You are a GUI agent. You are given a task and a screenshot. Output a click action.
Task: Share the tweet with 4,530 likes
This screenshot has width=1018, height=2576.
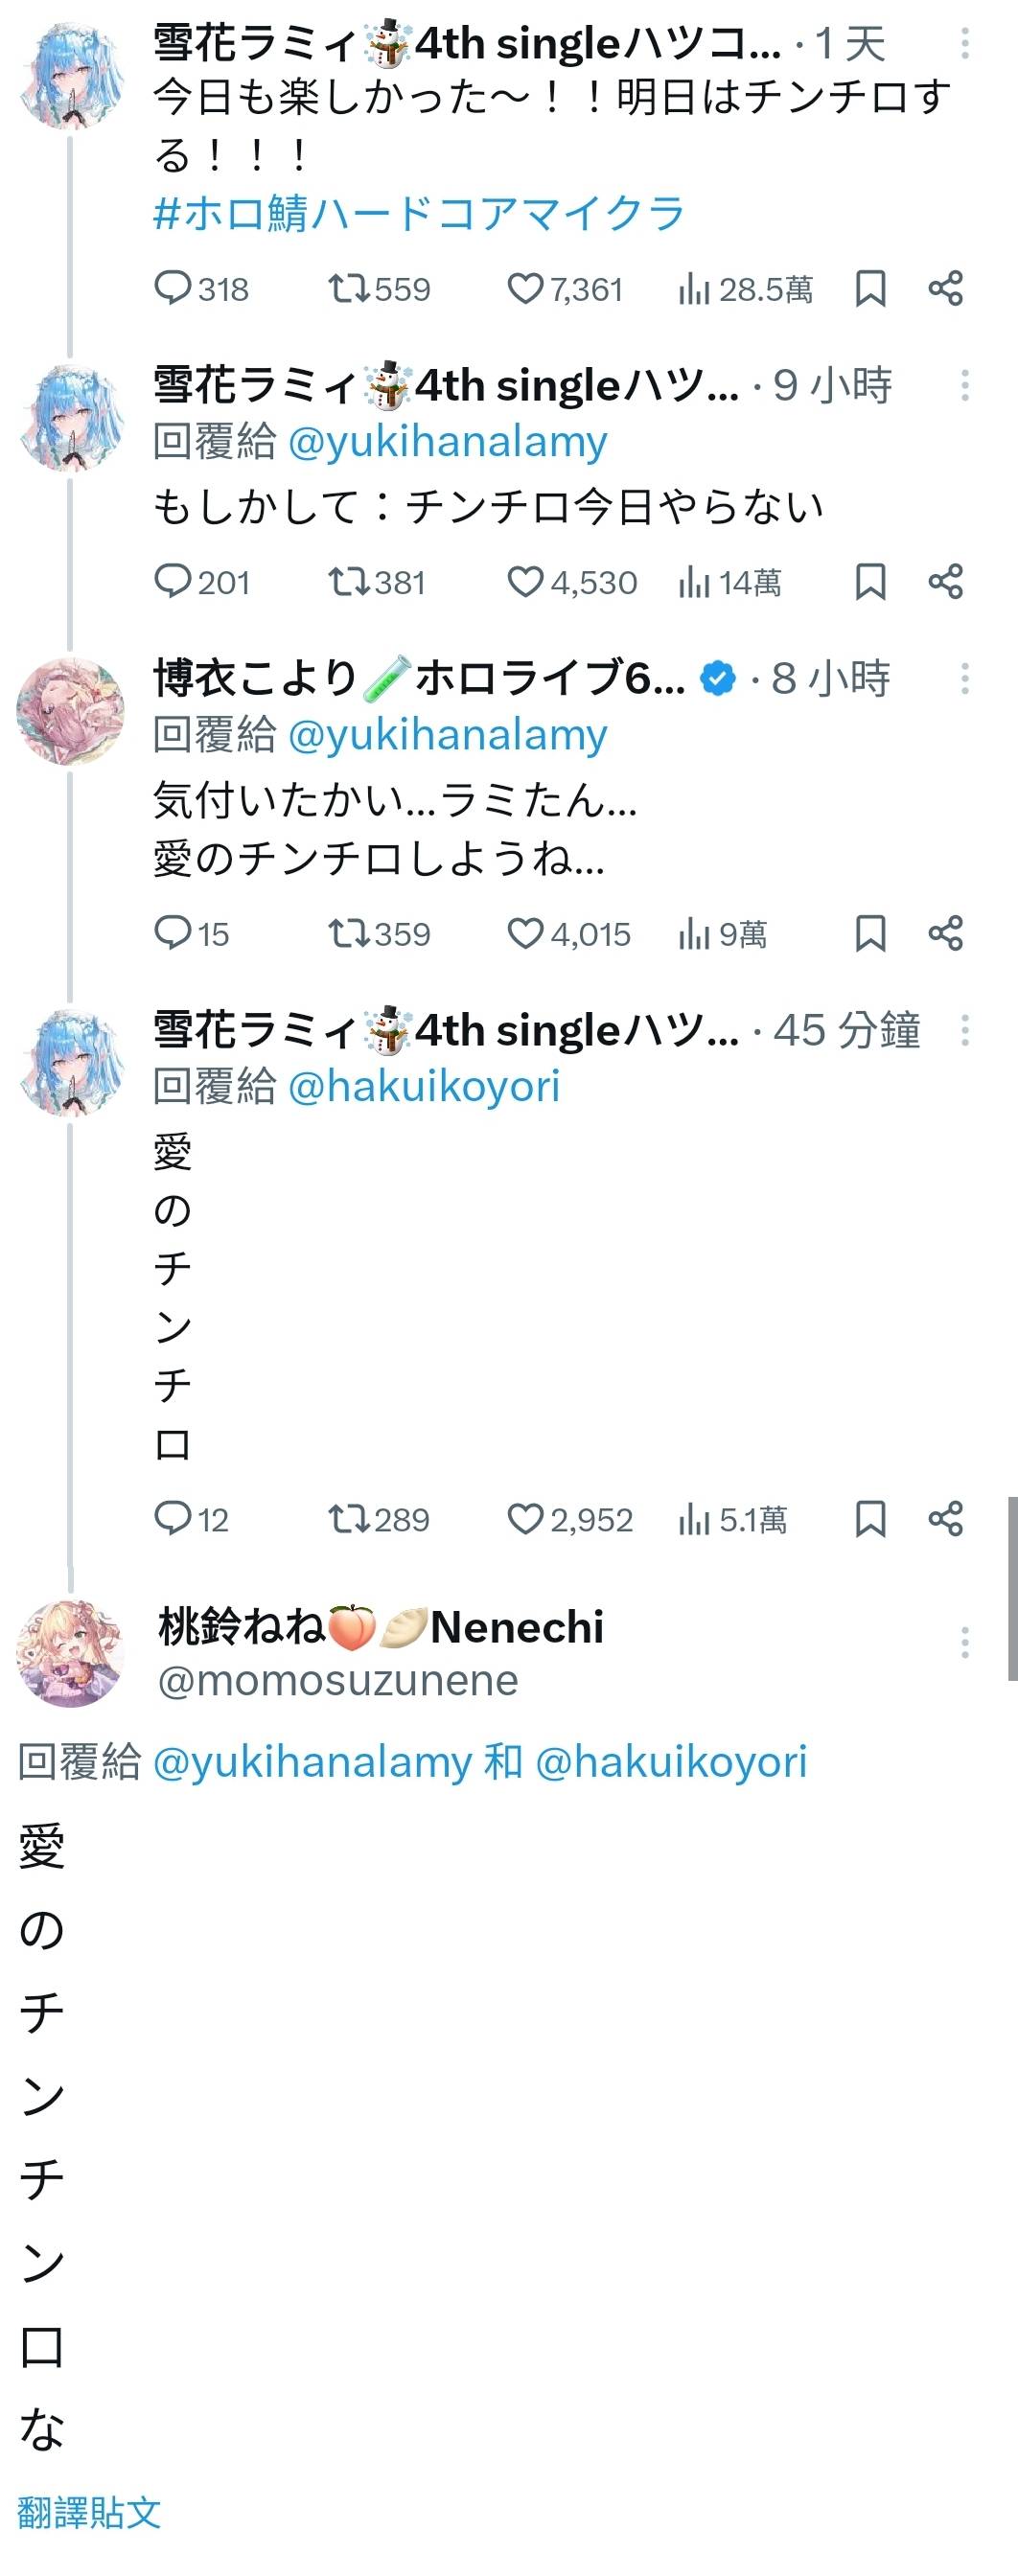coord(945,582)
